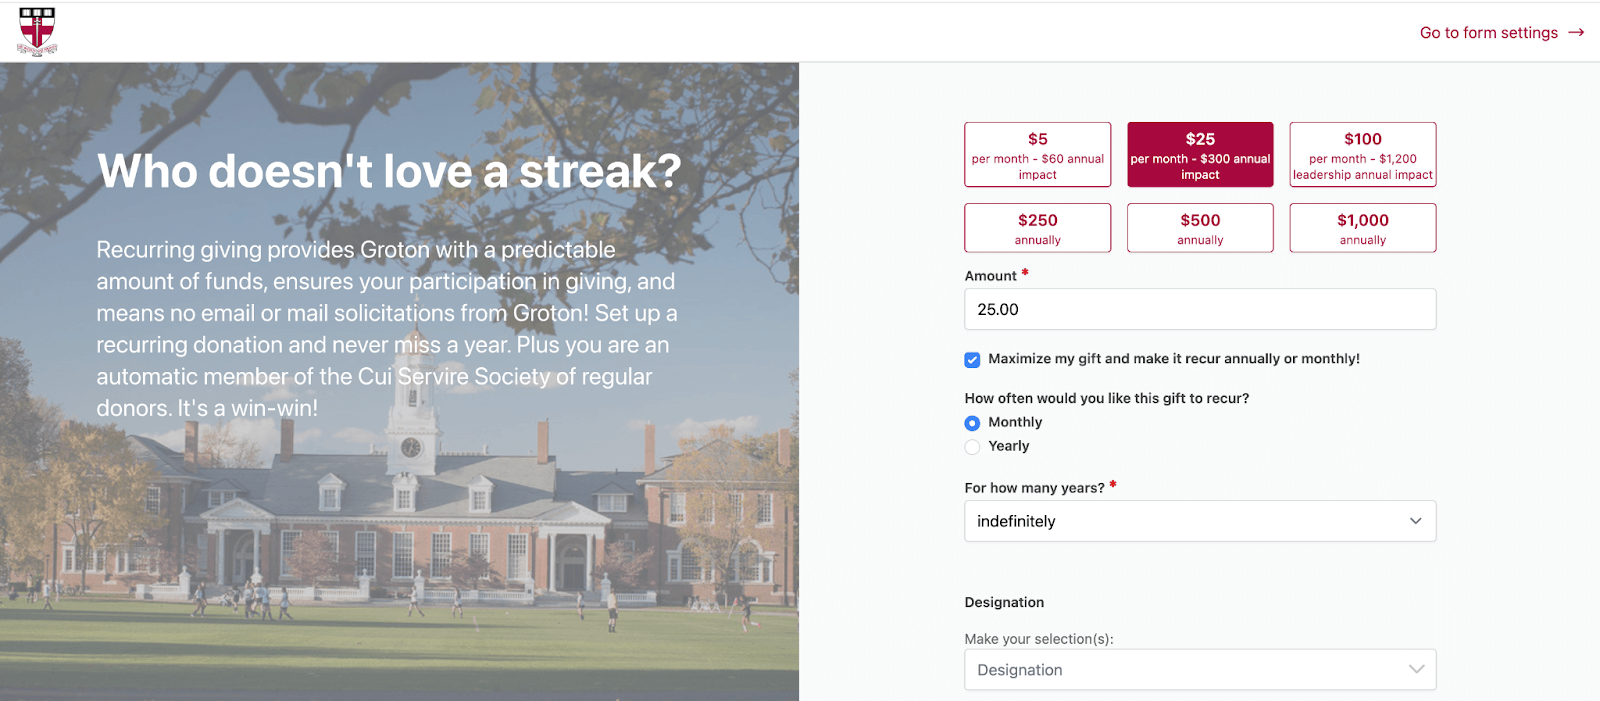Select the Monthly recurrence radio button

(x=972, y=423)
